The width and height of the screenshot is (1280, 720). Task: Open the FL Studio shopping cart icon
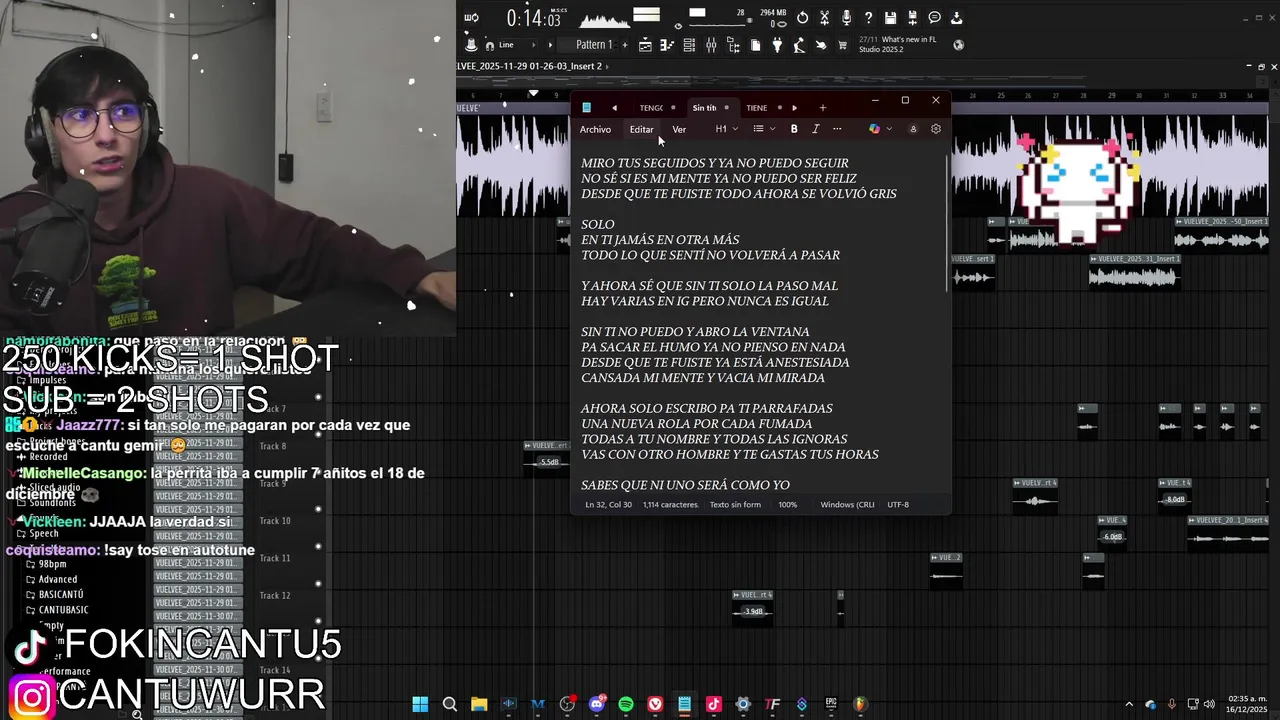click(843, 46)
